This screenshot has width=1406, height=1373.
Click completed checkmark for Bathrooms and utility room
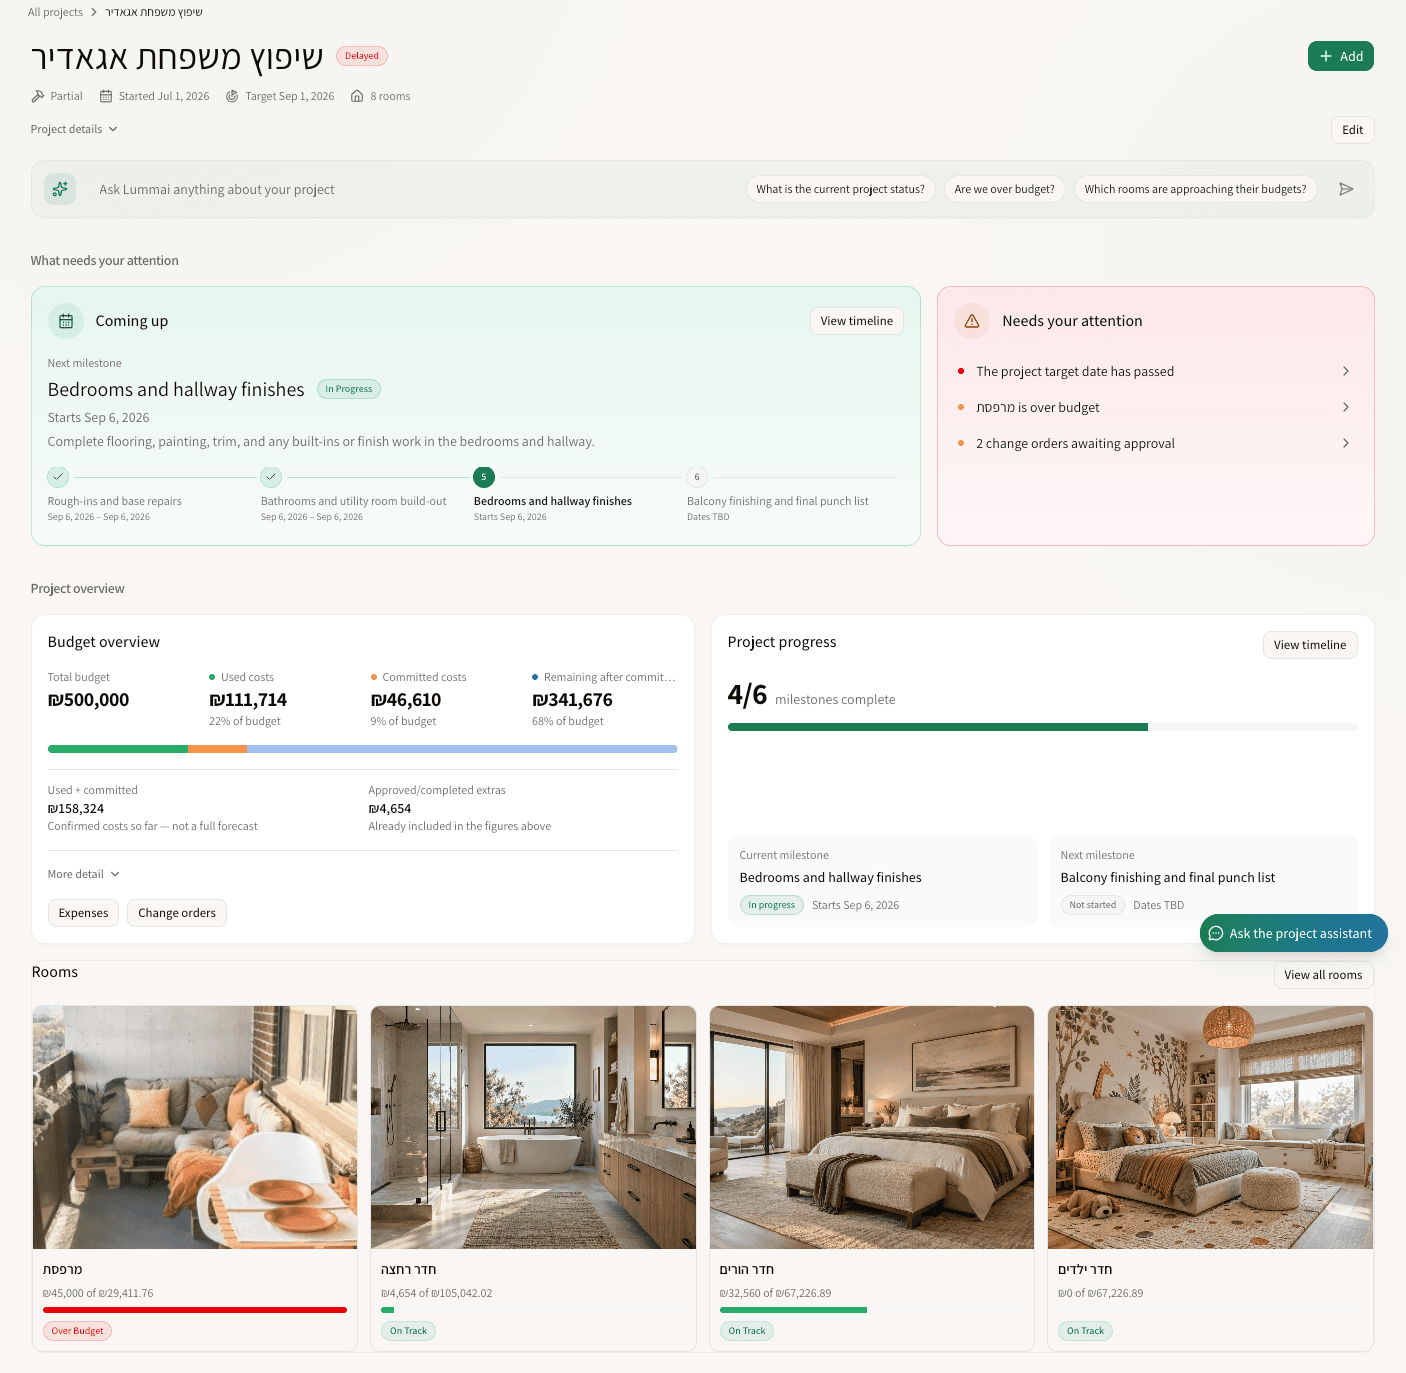tap(271, 477)
